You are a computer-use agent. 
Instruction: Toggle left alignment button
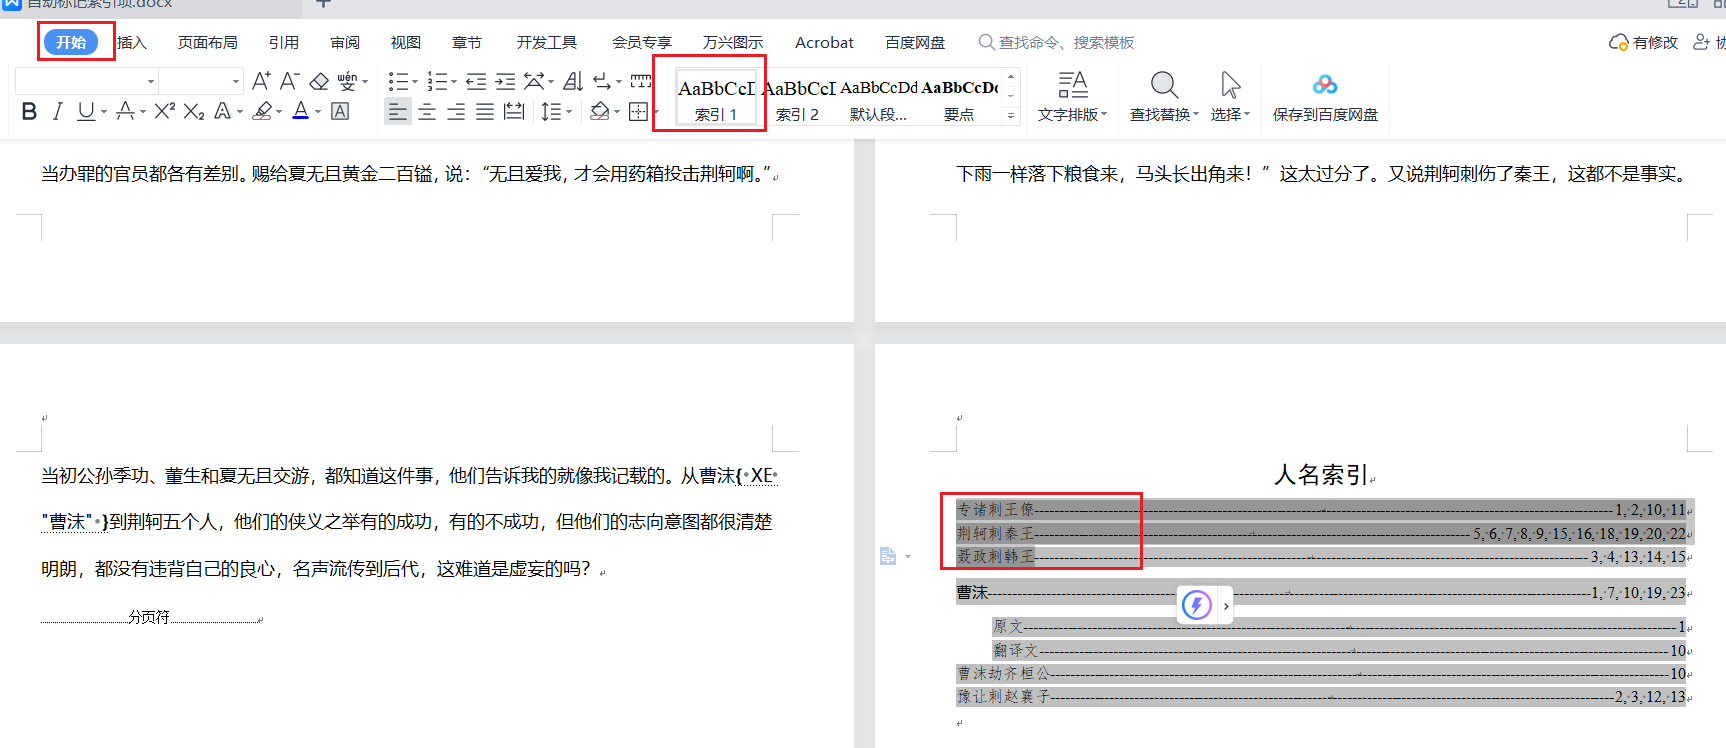[x=397, y=111]
